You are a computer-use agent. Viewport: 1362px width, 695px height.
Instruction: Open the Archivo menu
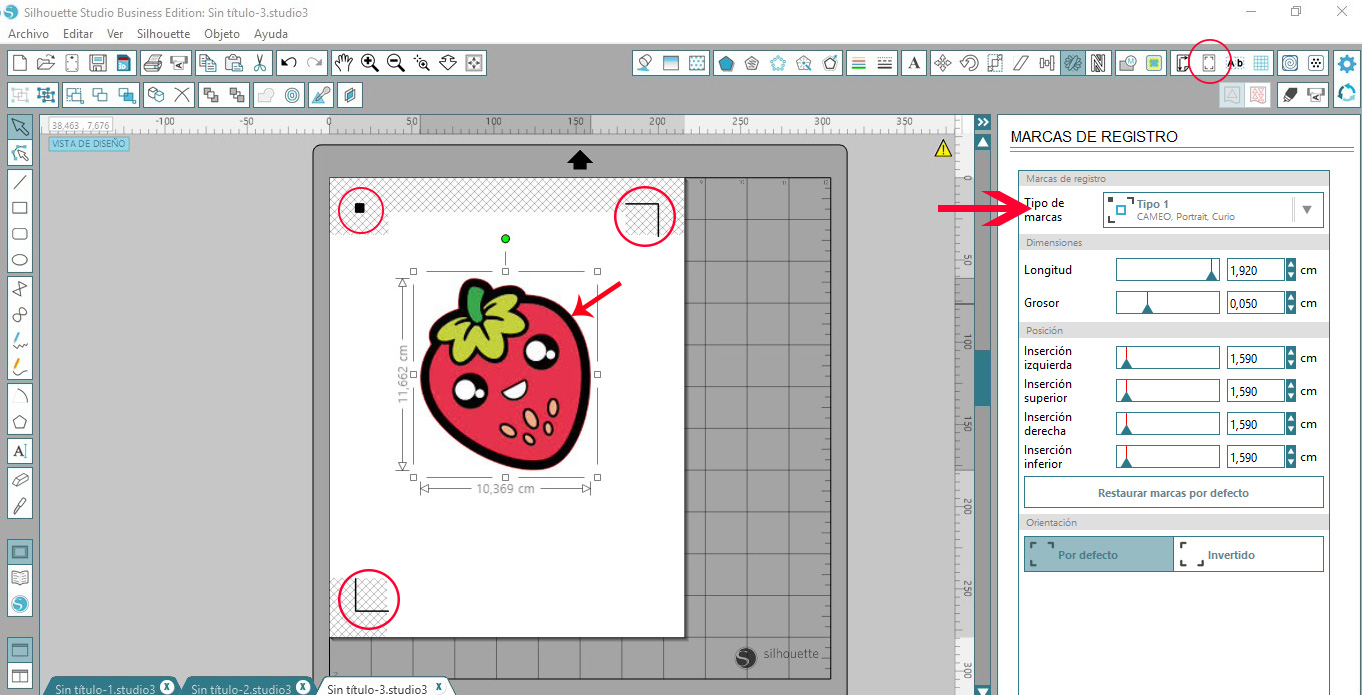tap(28, 33)
